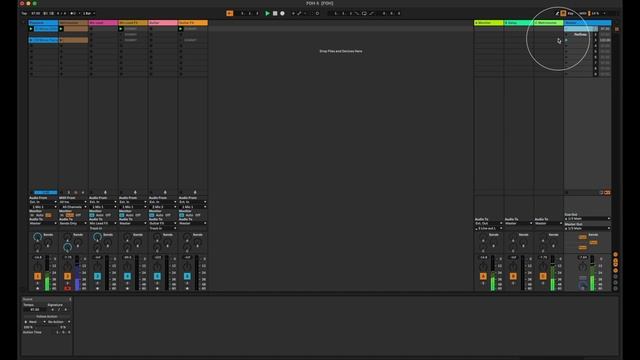Select the Guitar FX track header
This screenshot has height=360, width=640.
193,23
